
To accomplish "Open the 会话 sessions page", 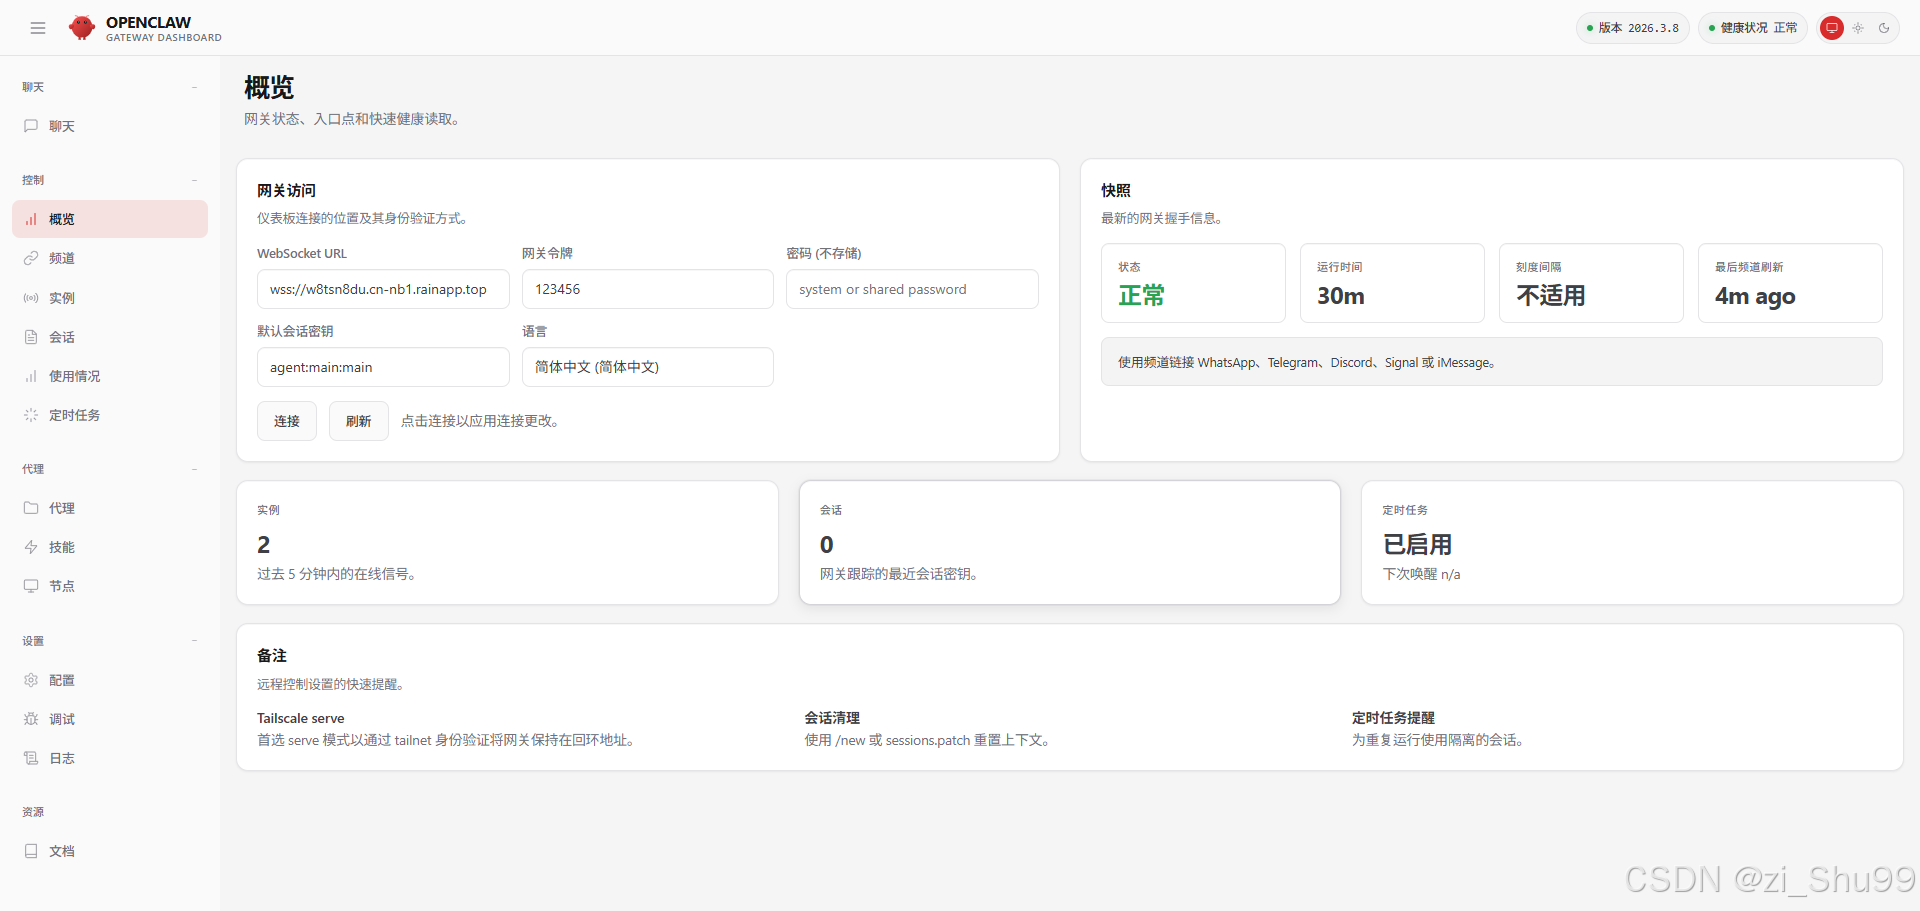I will [x=62, y=337].
